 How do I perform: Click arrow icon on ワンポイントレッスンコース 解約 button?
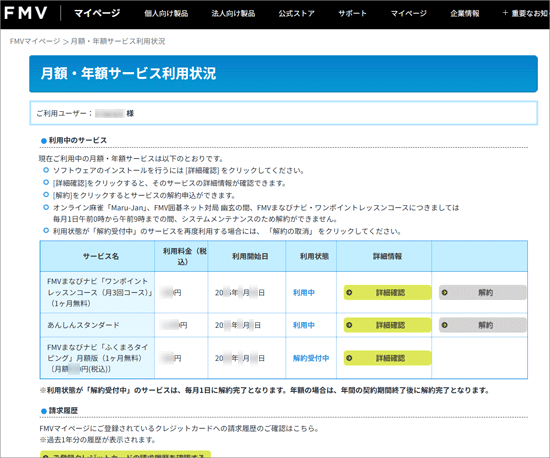[444, 292]
